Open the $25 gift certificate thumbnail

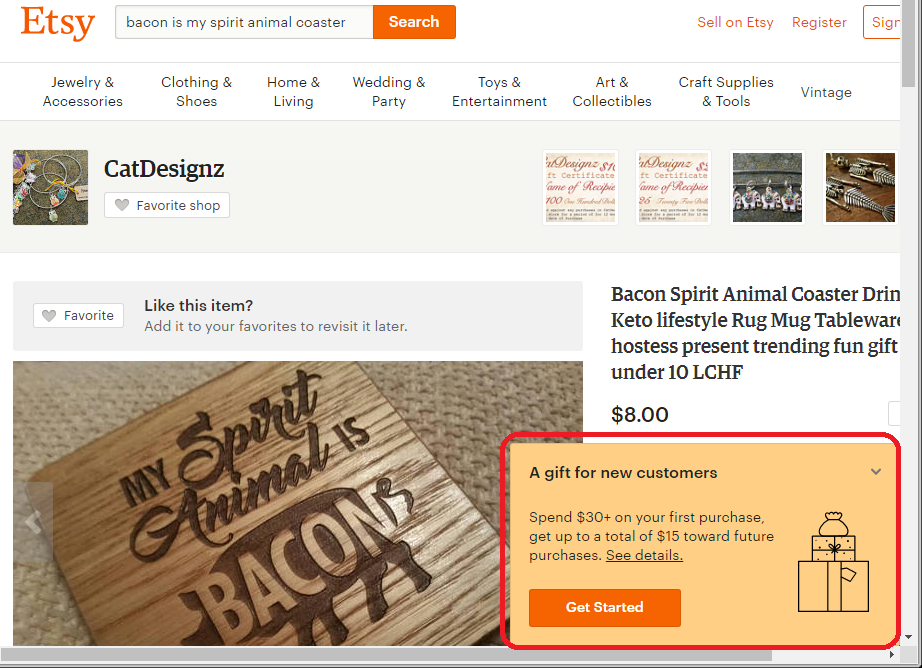pos(673,188)
